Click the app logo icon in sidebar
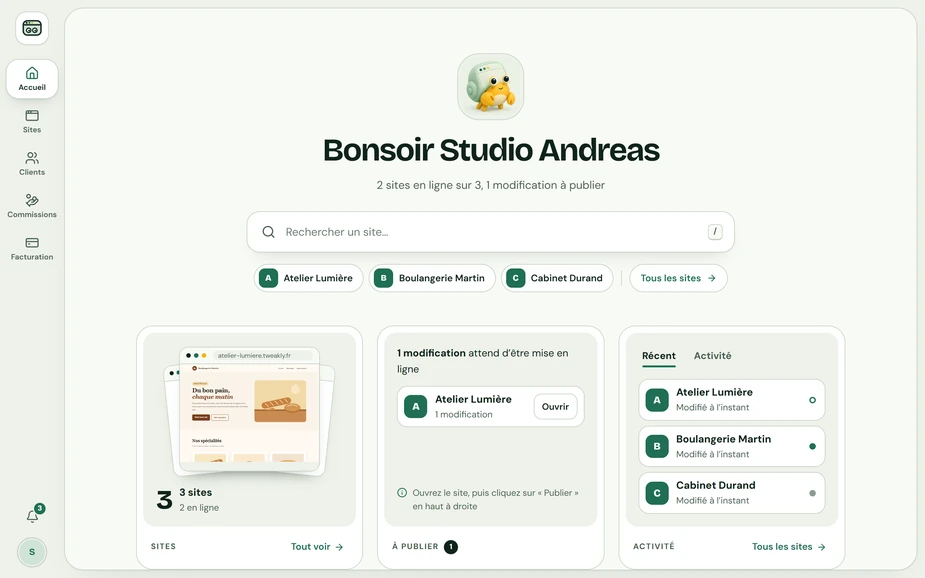The image size is (925, 578). pos(32,28)
